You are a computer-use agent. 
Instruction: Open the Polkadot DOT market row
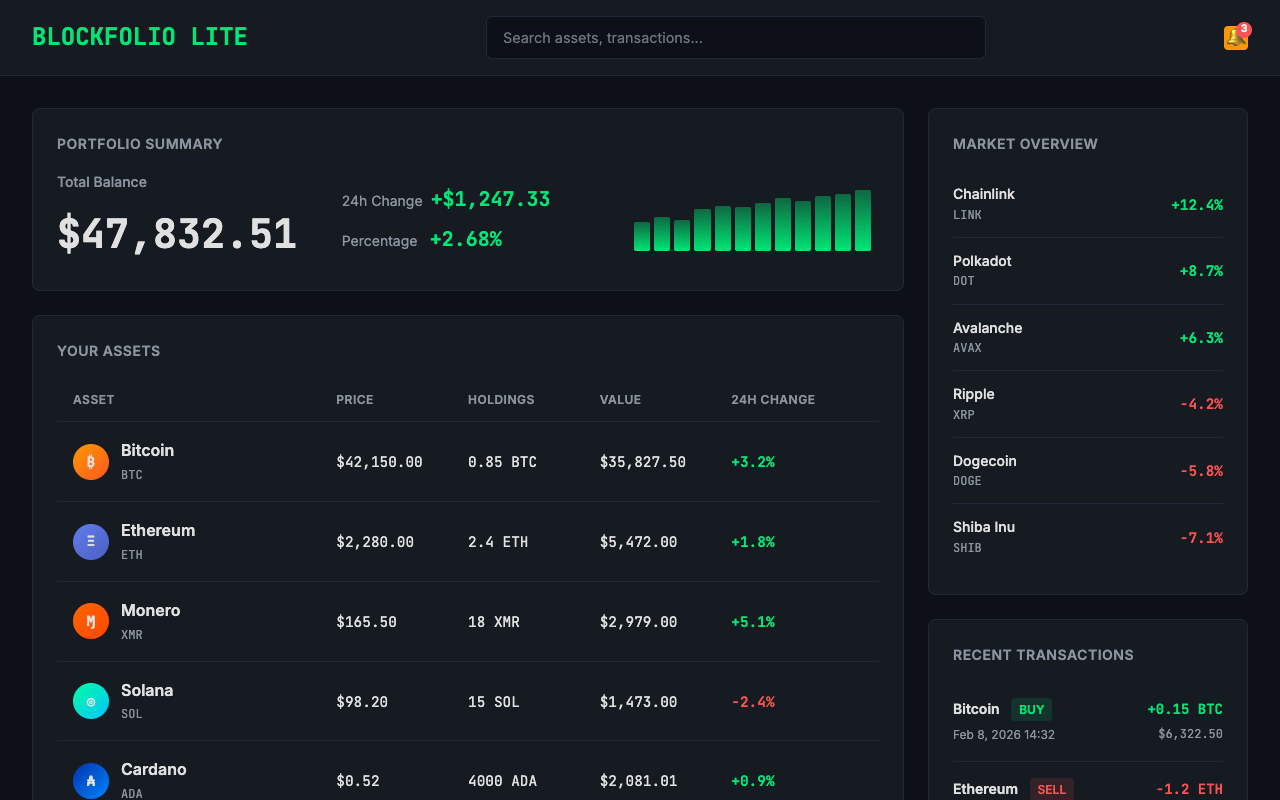[x=1088, y=270]
